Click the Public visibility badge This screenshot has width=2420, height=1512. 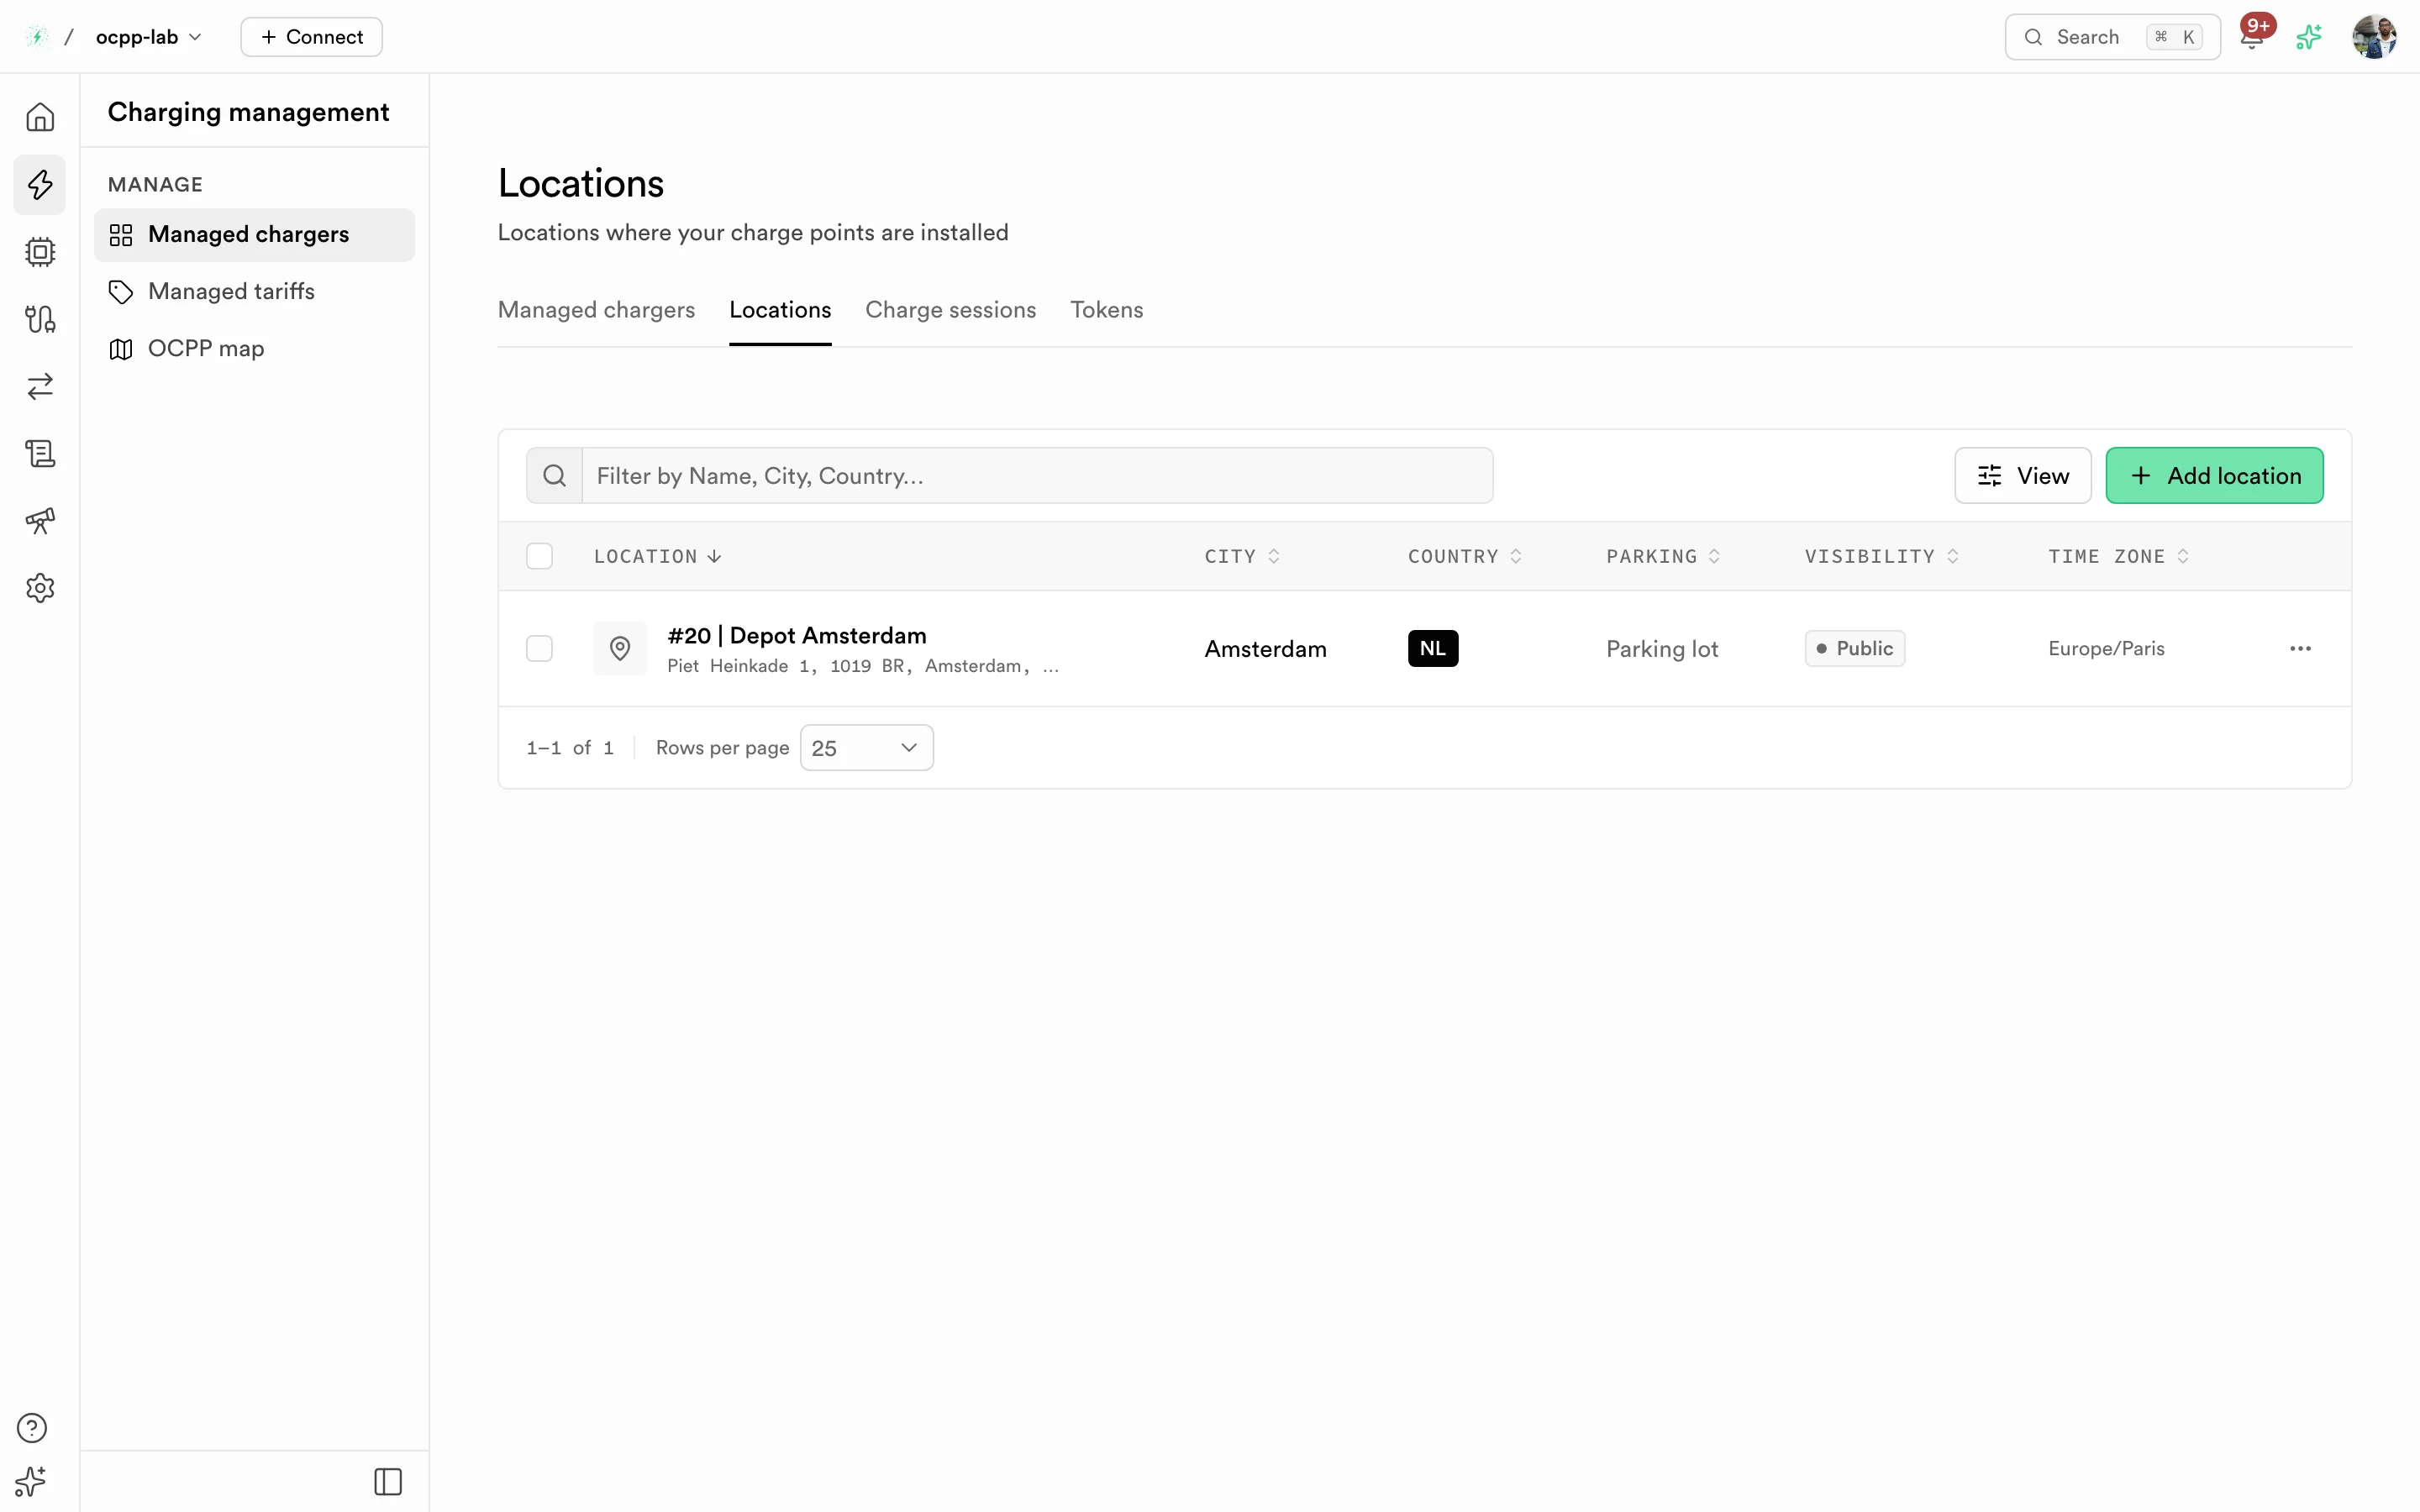point(1854,649)
